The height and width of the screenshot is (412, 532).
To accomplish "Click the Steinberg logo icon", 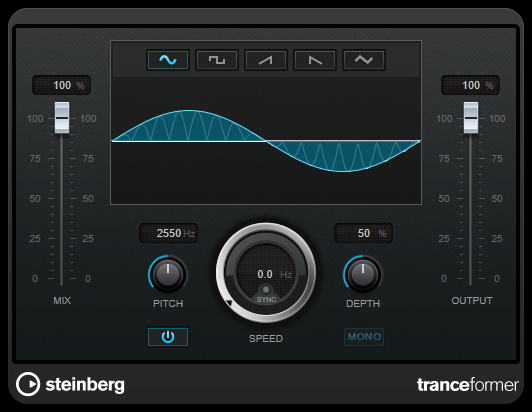I will coord(28,384).
